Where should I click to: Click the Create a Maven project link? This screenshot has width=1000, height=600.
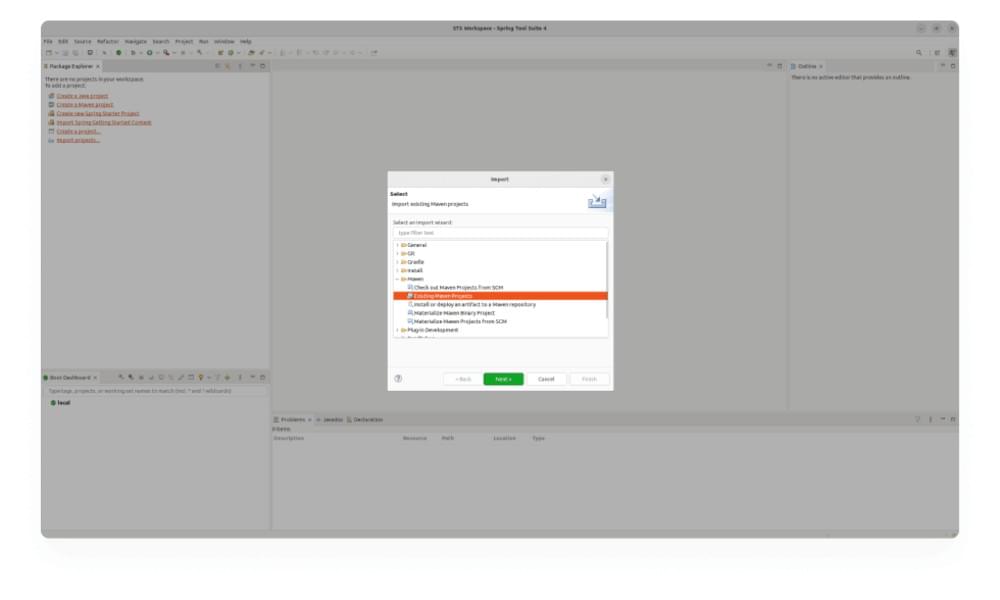coord(84,104)
